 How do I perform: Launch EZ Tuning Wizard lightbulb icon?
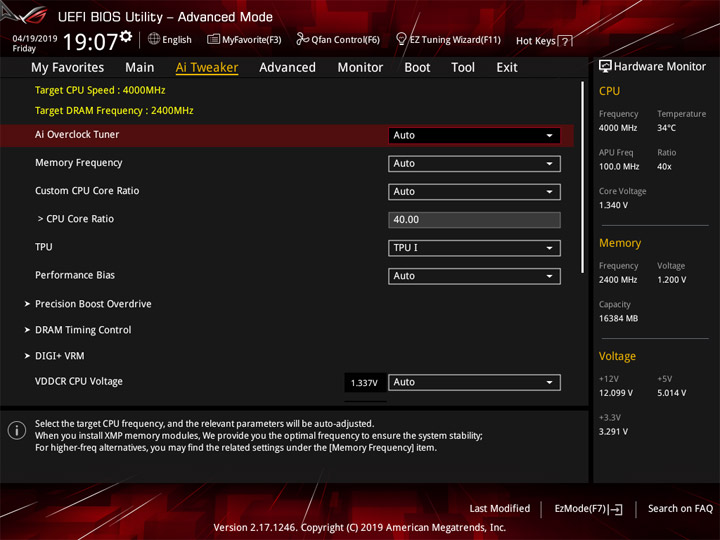[401, 39]
